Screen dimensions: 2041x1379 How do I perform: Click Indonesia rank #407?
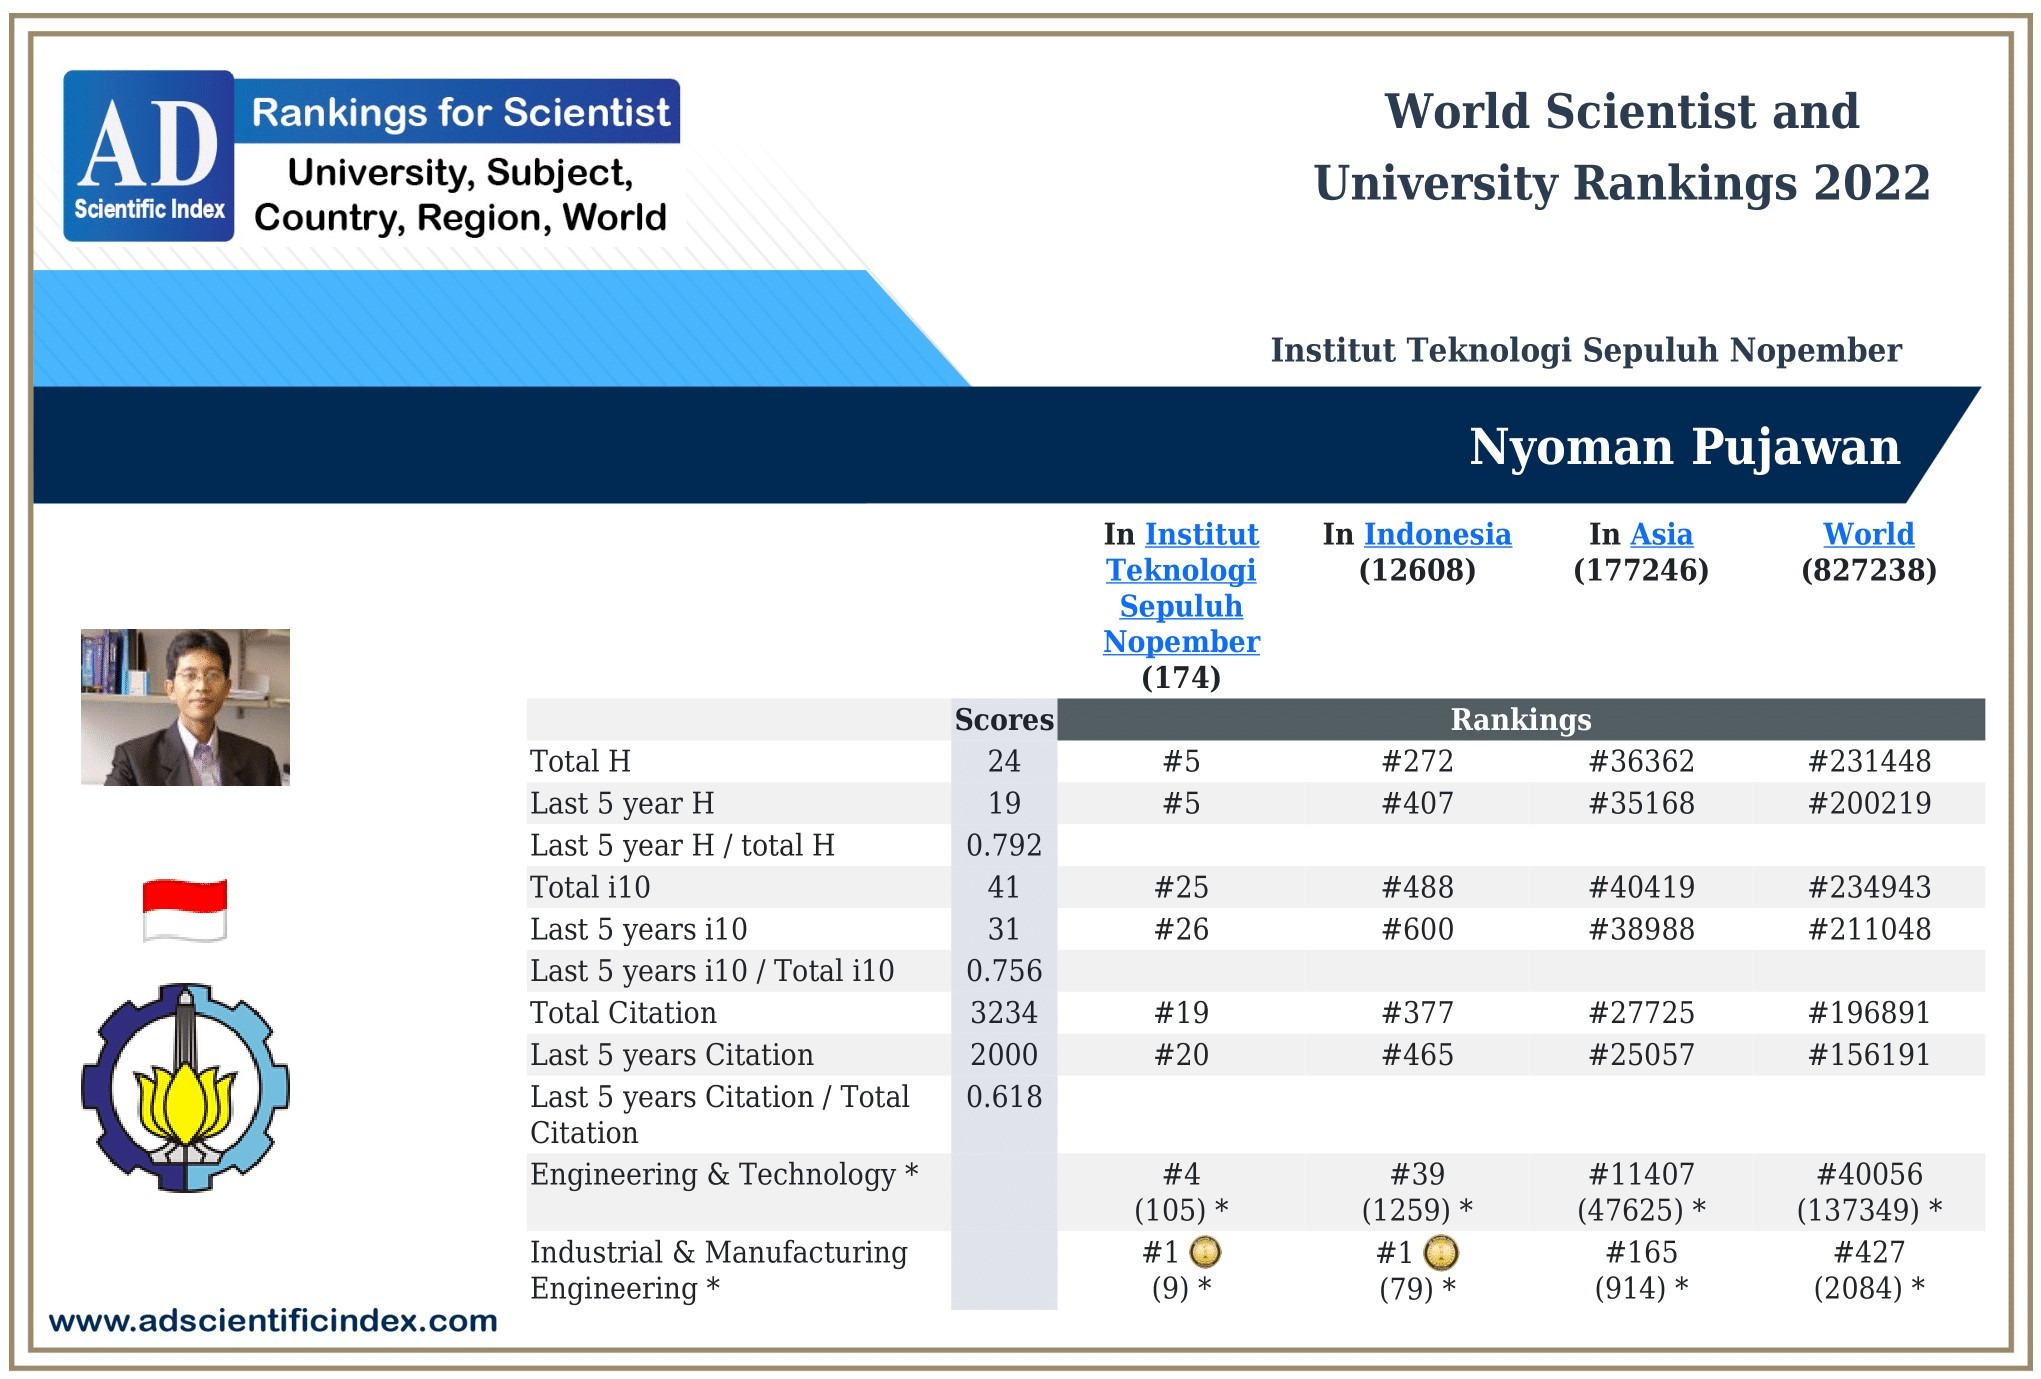[x=1417, y=803]
